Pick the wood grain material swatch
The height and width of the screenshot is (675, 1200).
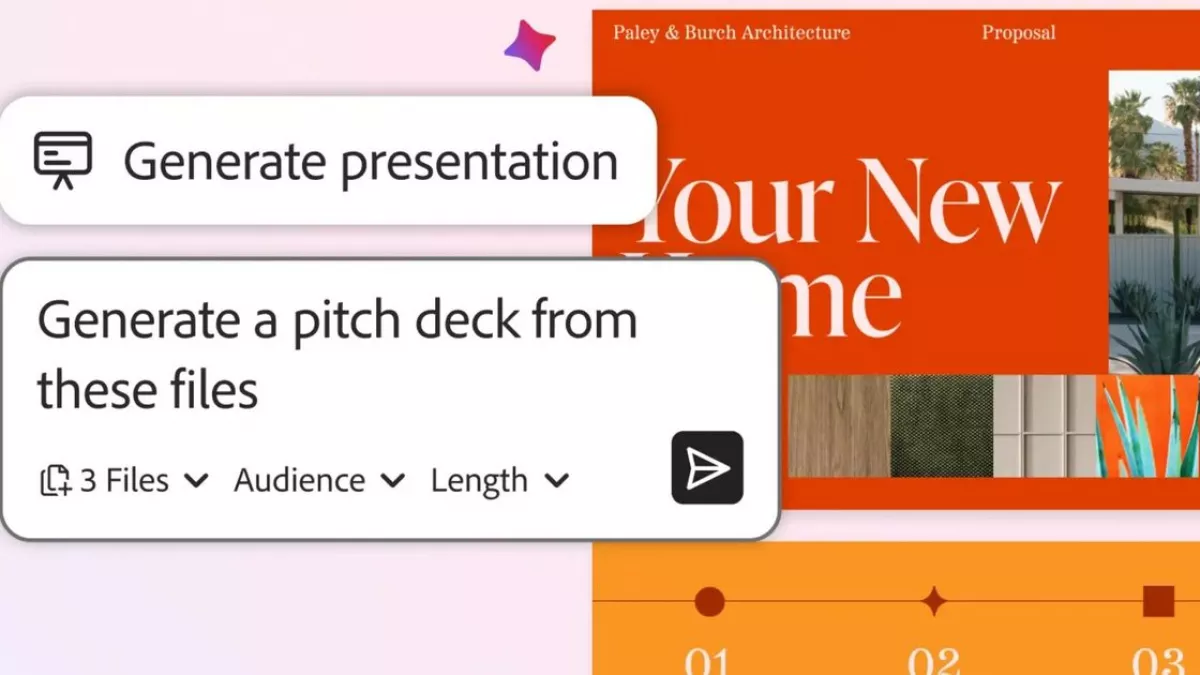pyautogui.click(x=838, y=426)
